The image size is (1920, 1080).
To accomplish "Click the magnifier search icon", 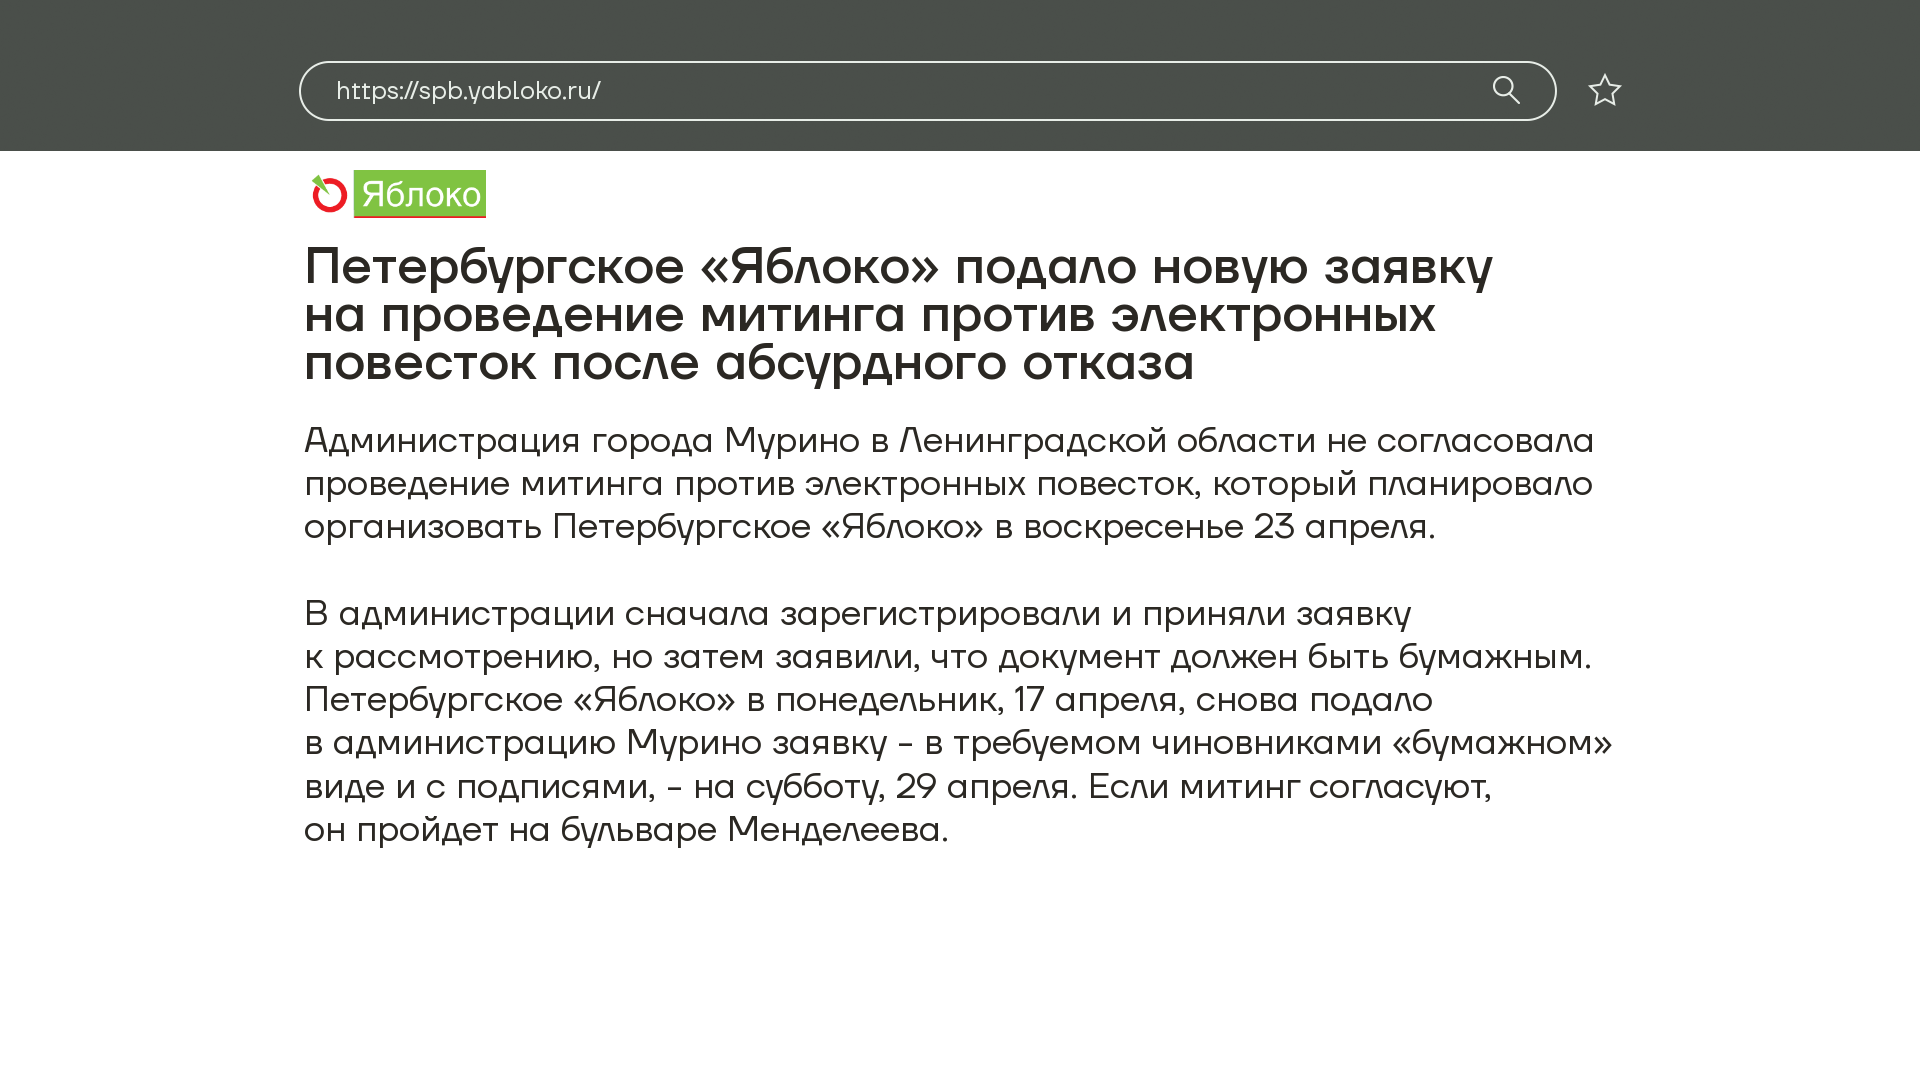I will (x=1506, y=90).
